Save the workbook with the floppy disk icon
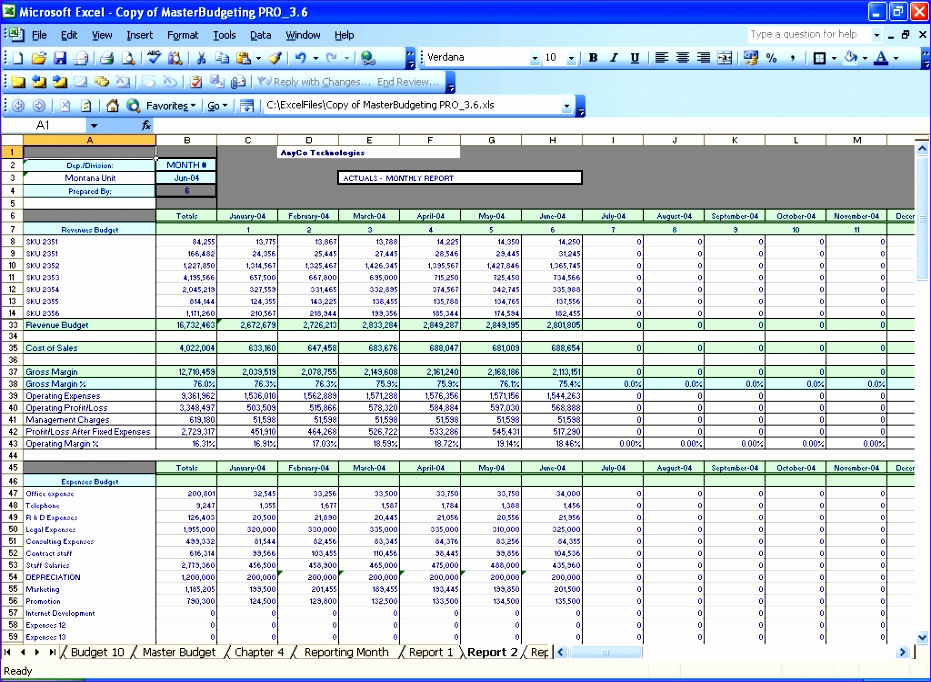 coord(60,58)
